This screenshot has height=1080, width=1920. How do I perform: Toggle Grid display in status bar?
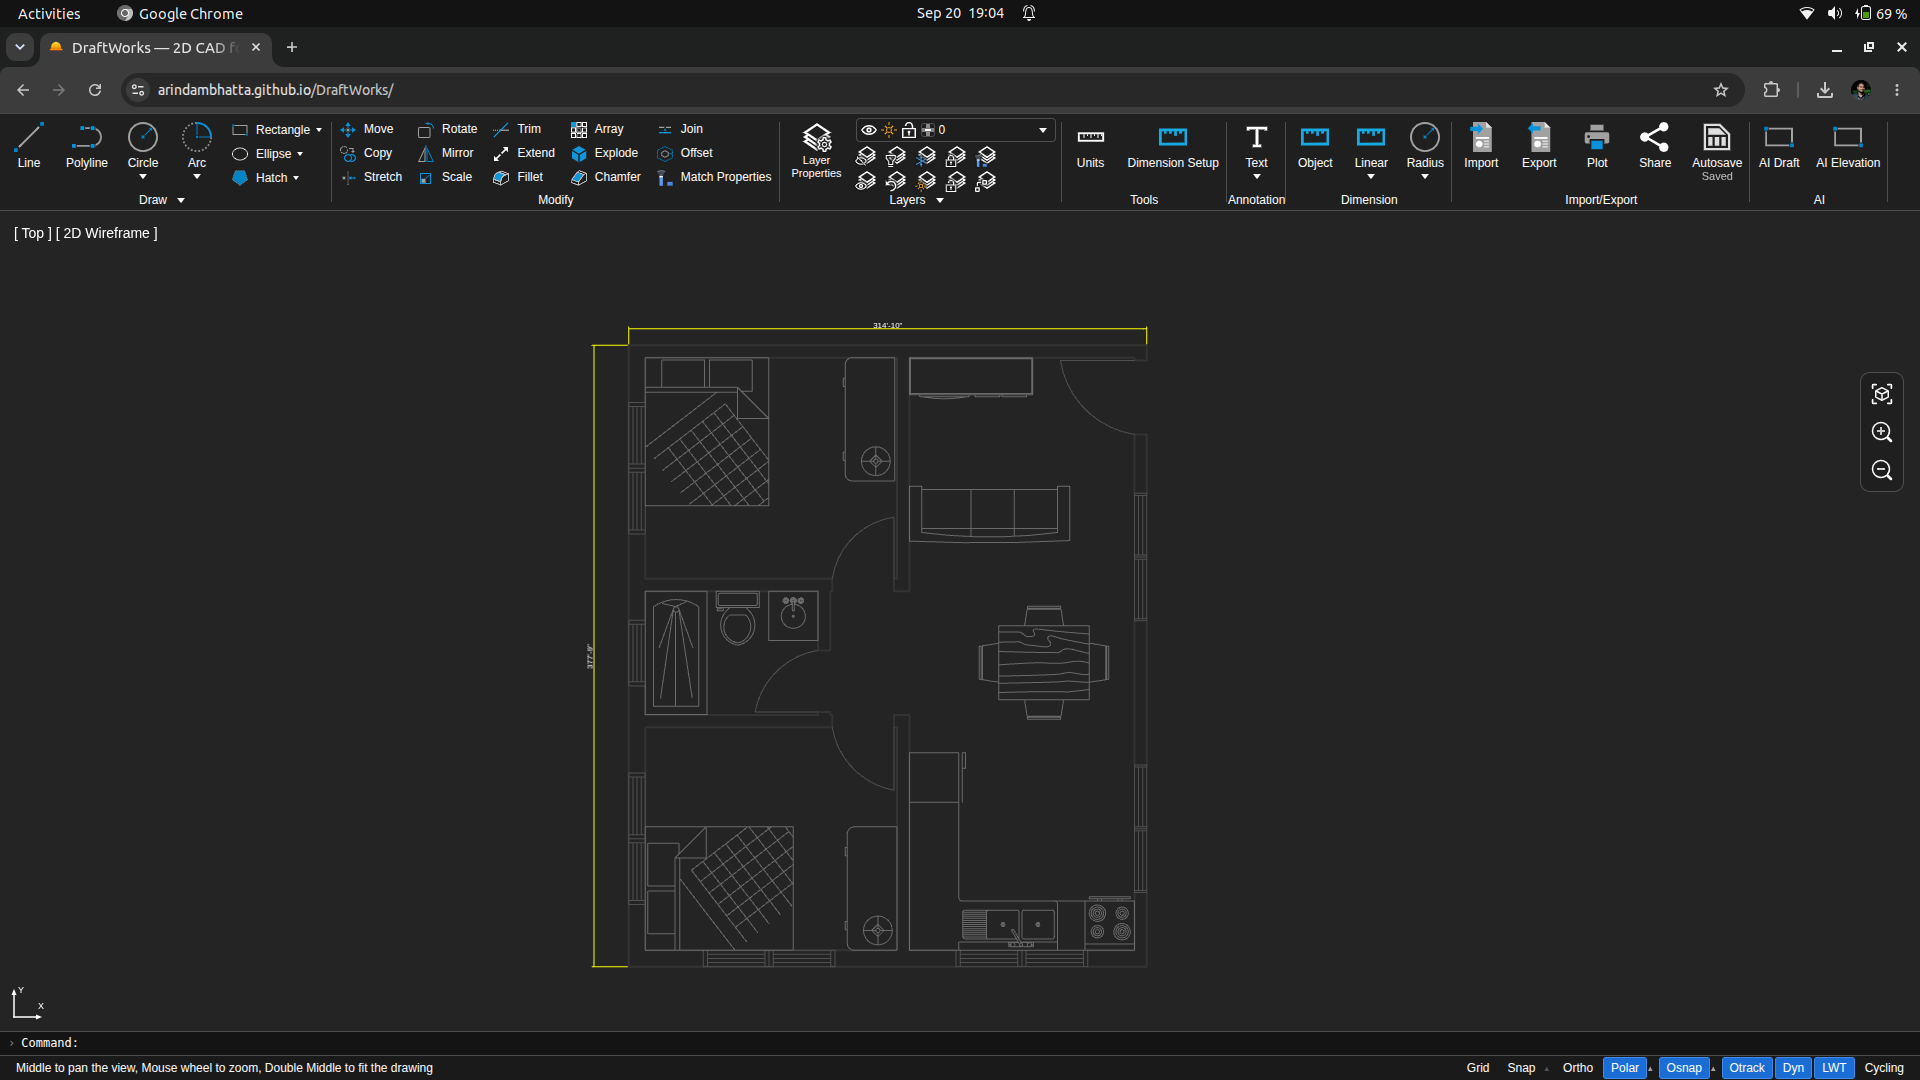1478,1068
